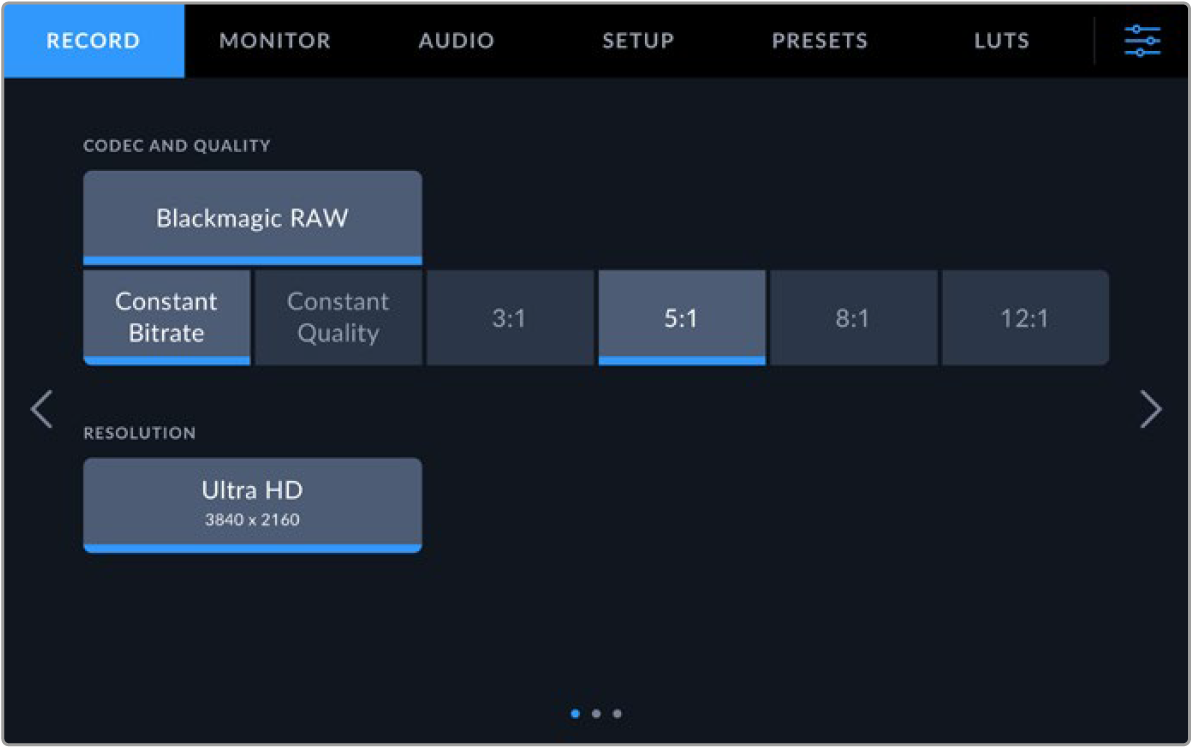
Task: Open the PRESETS tab
Action: click(820, 40)
